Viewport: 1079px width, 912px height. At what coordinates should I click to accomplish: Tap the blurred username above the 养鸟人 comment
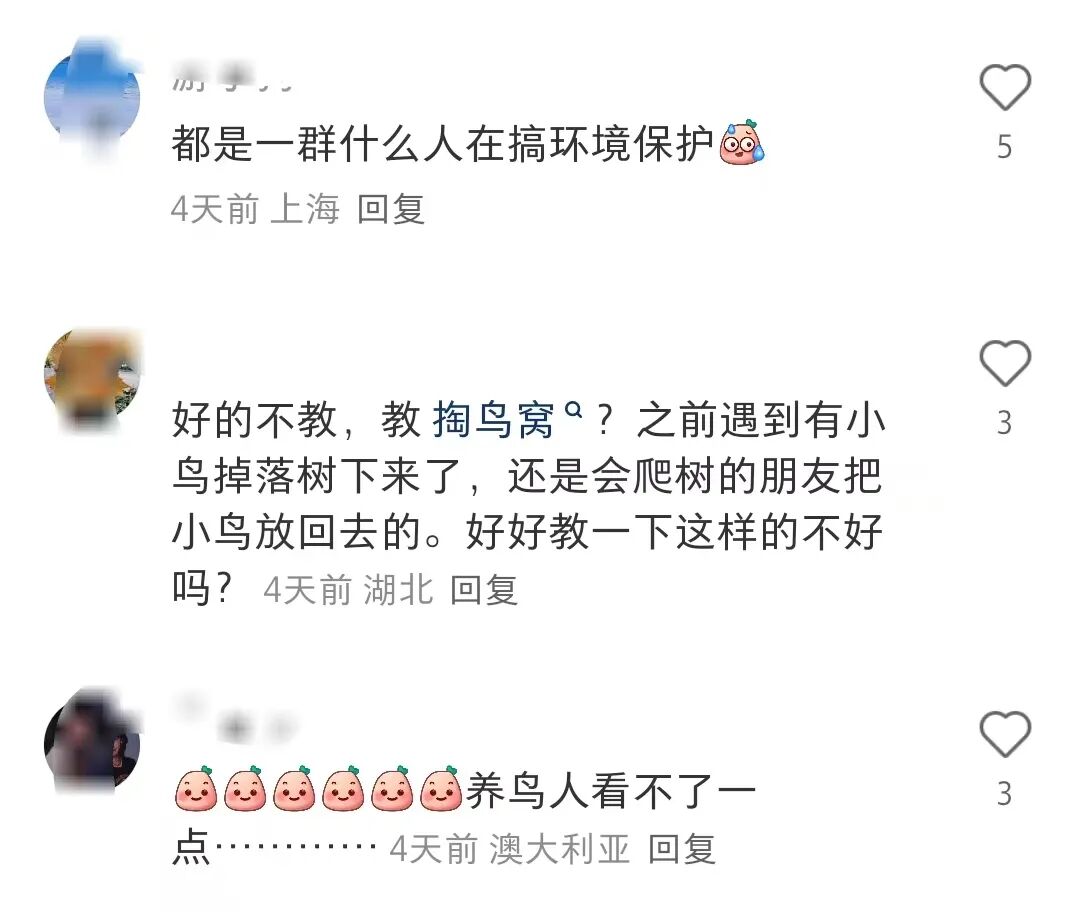coord(237,718)
